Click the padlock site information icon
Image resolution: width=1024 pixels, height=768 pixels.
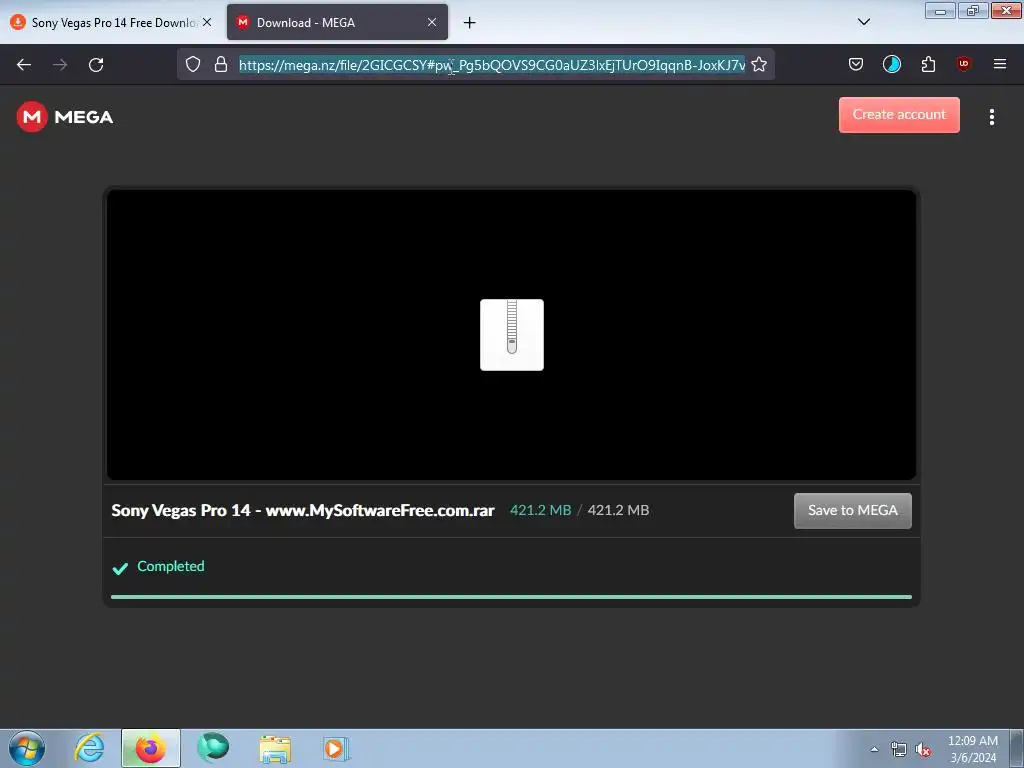click(221, 64)
